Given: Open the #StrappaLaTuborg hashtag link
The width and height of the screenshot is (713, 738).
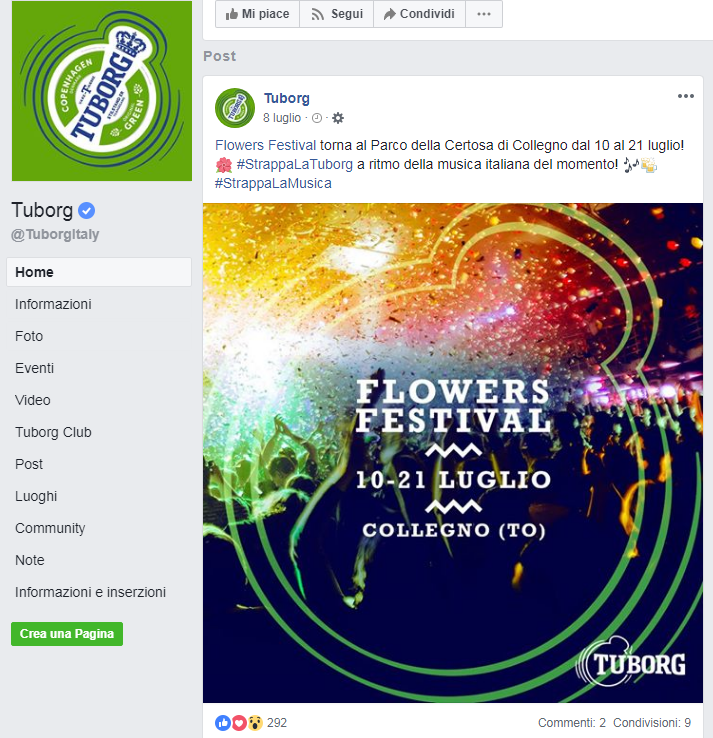Looking at the screenshot, I should point(295,164).
